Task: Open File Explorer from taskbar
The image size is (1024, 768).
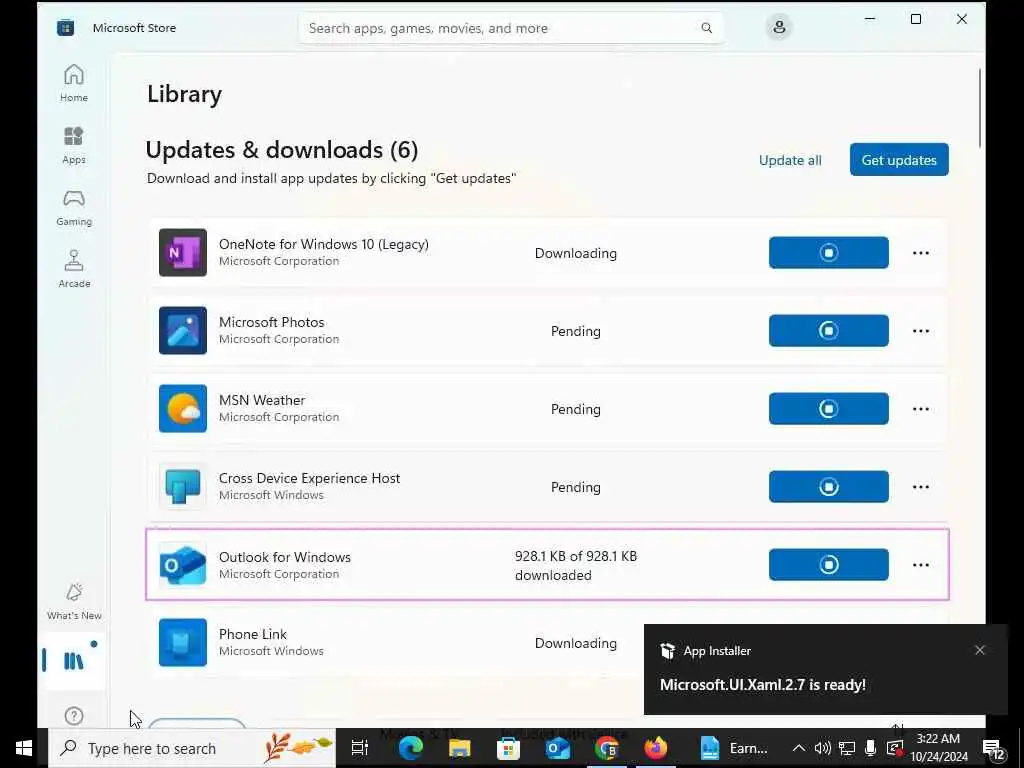Action: click(x=459, y=748)
